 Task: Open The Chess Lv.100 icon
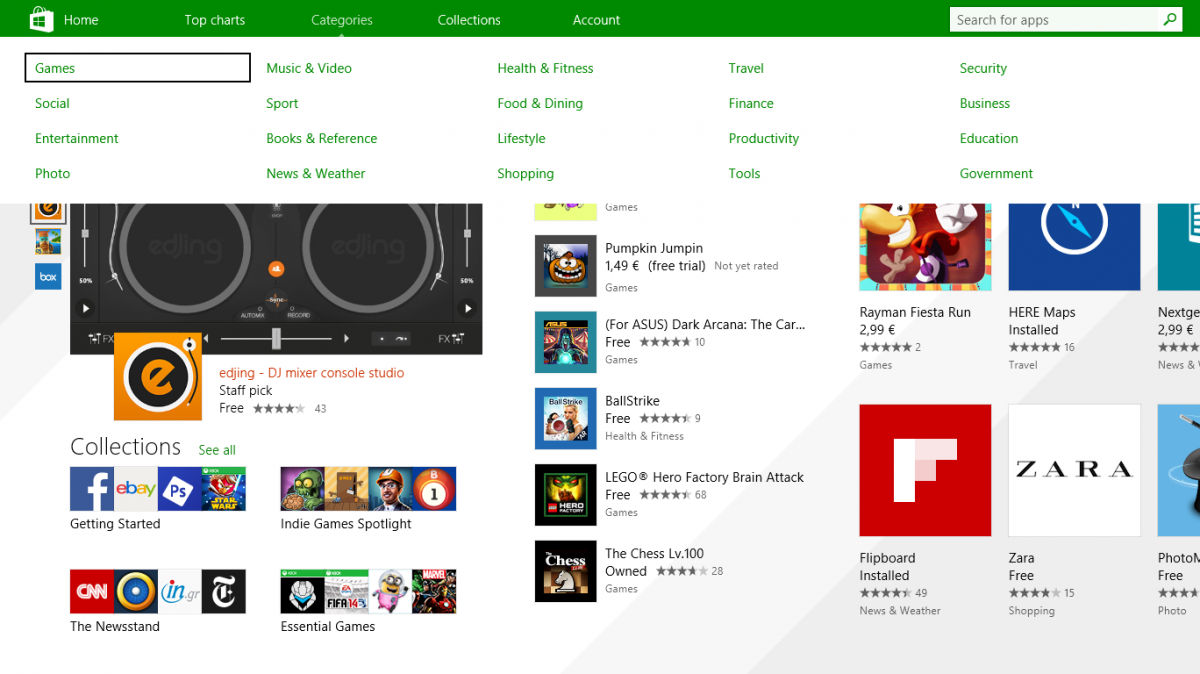coord(566,571)
